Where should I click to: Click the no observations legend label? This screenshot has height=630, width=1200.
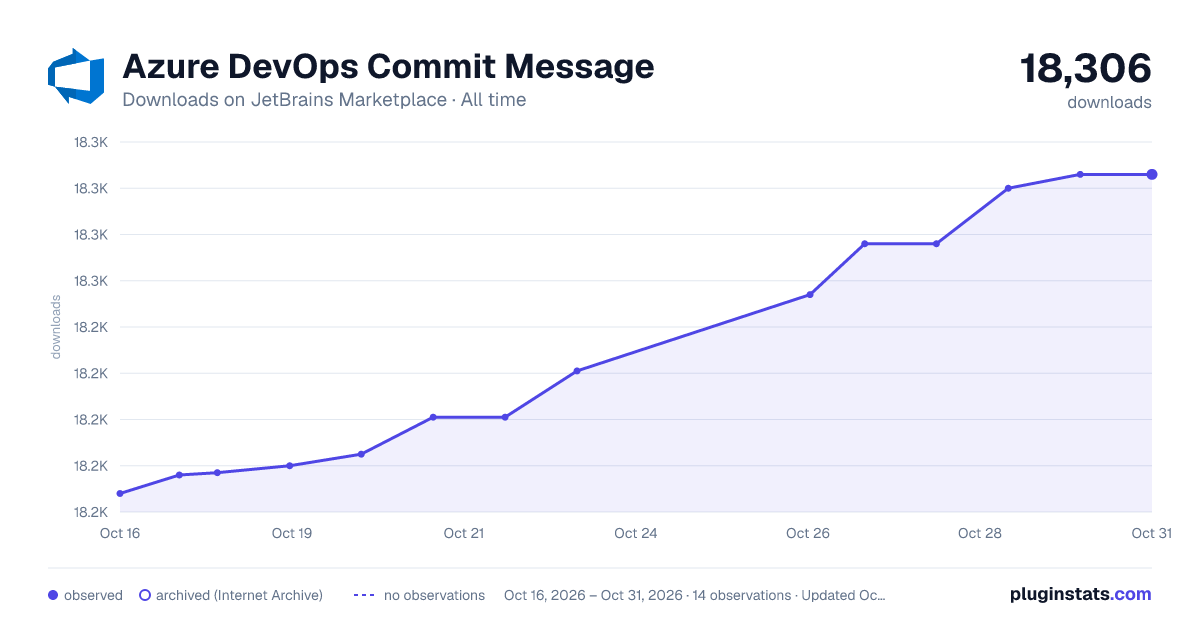[x=434, y=595]
